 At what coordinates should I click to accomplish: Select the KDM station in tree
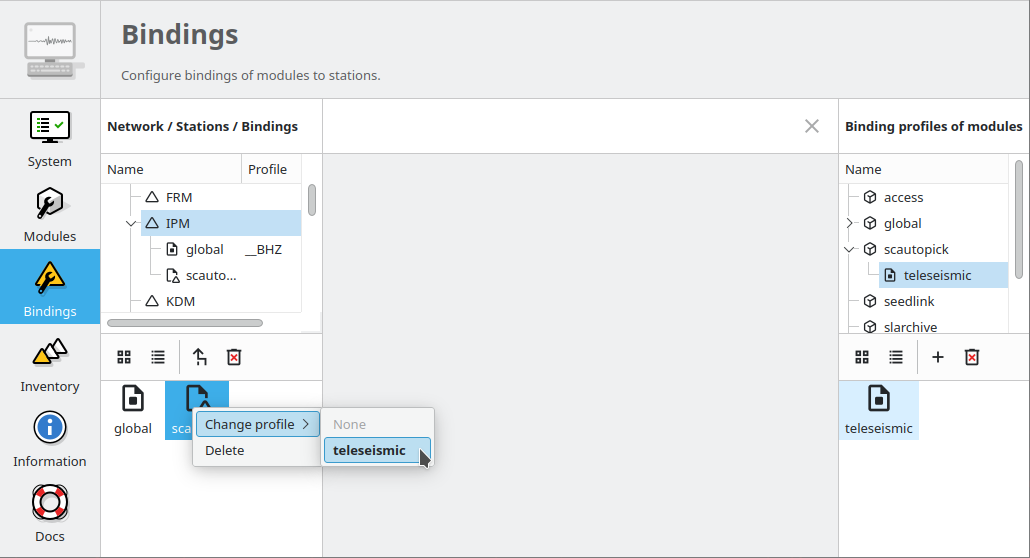pos(180,301)
